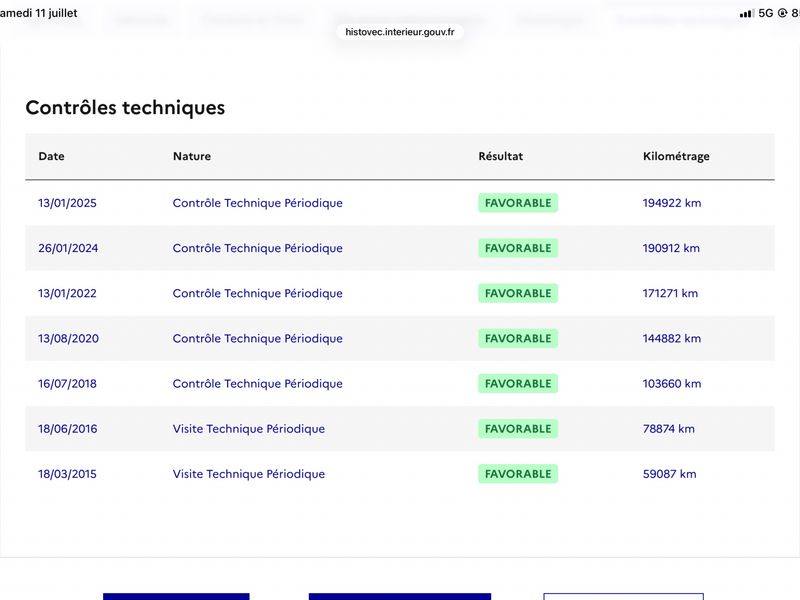The image size is (800, 600).
Task: Tap the cellular signal strength icon
Action: pyautogui.click(x=746, y=14)
